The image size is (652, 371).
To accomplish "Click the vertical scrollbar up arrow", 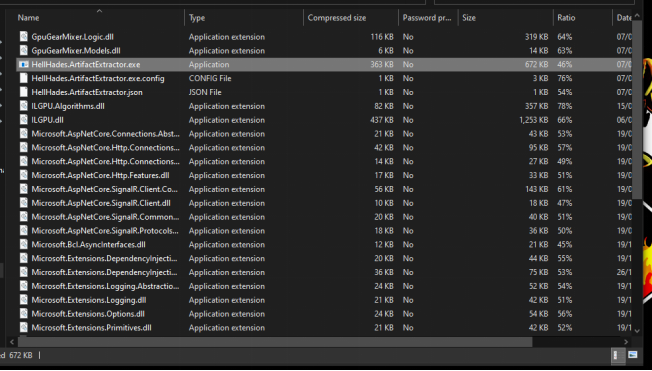I will coord(637,16).
